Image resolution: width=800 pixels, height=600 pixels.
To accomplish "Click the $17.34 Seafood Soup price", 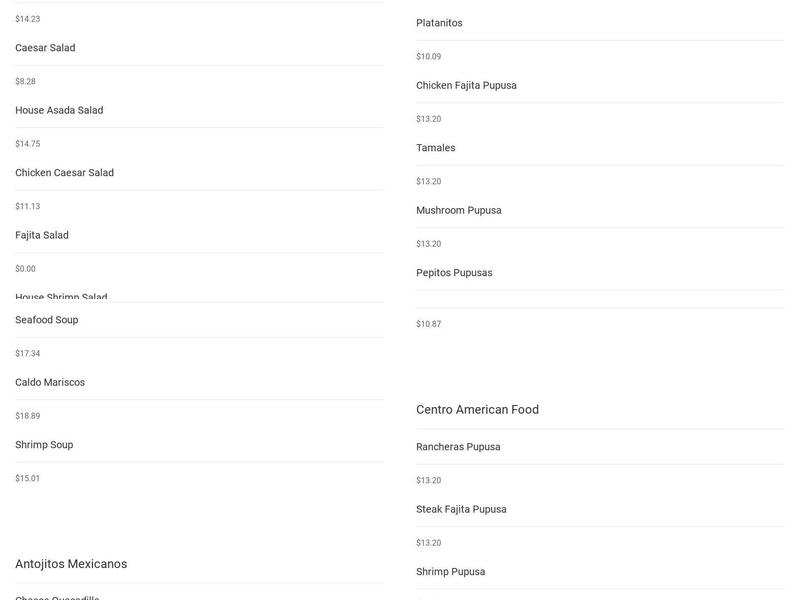I will coord(28,354).
